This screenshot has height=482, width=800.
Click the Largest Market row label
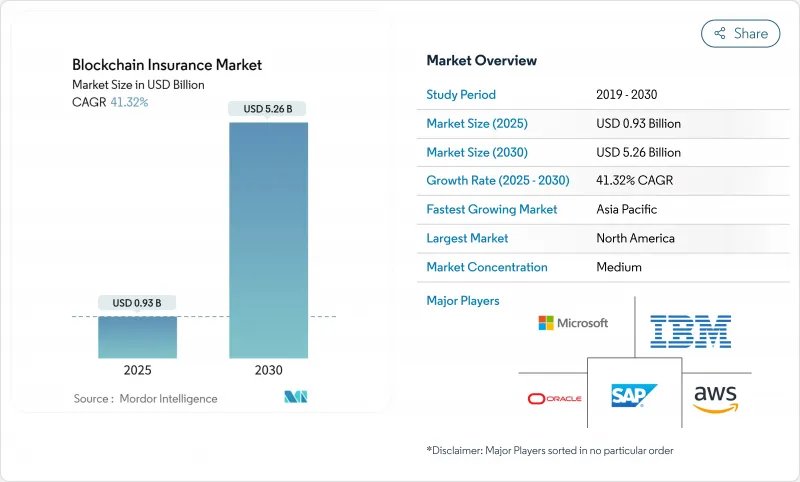click(467, 238)
